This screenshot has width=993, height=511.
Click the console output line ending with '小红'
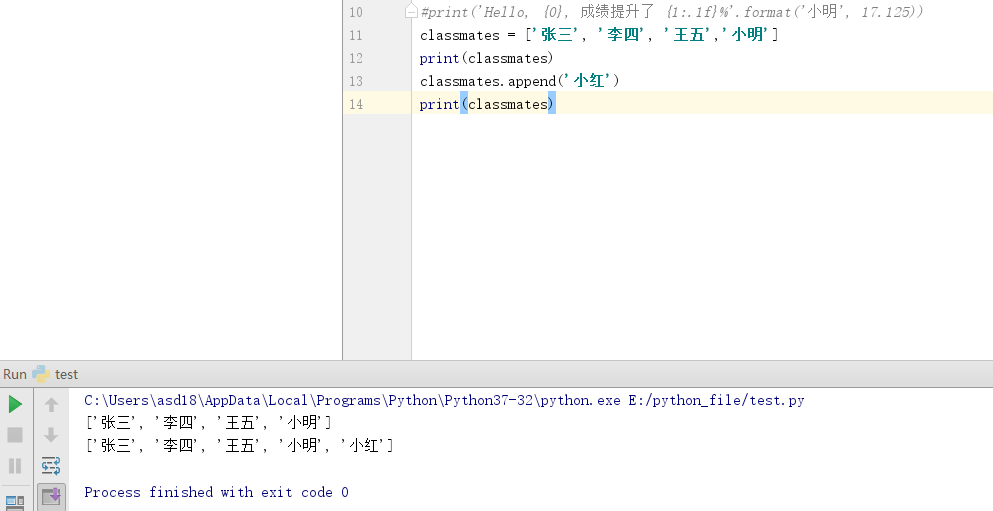239,446
